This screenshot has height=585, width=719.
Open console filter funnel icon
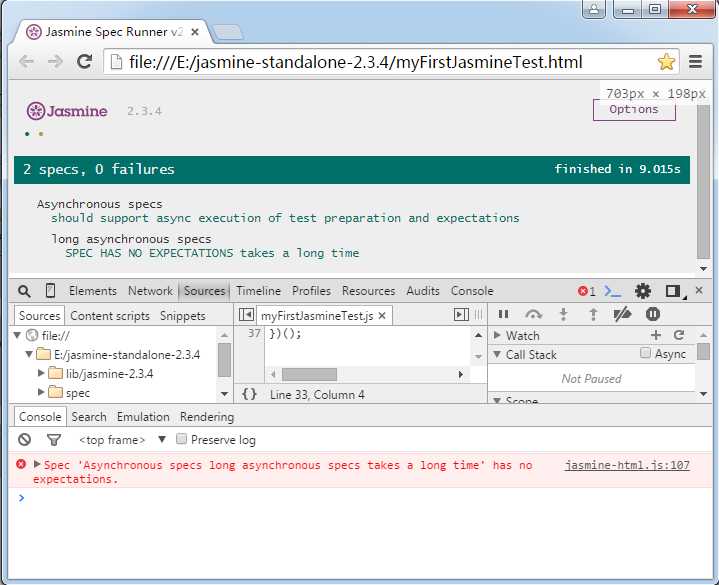point(54,440)
